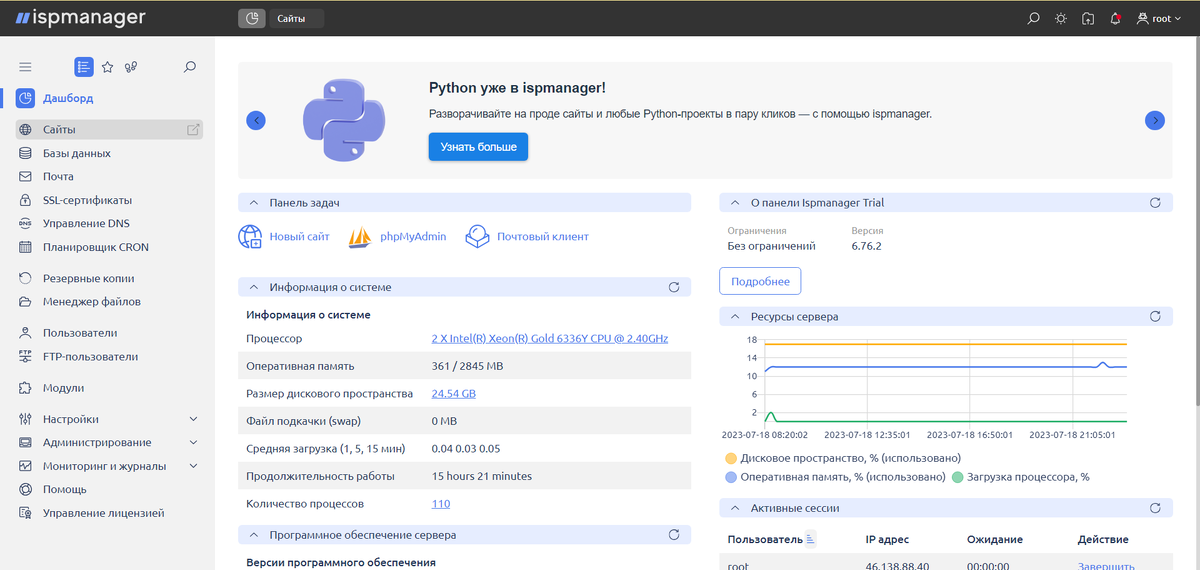
Task: Open the 110 processes count link
Action: [441, 504]
